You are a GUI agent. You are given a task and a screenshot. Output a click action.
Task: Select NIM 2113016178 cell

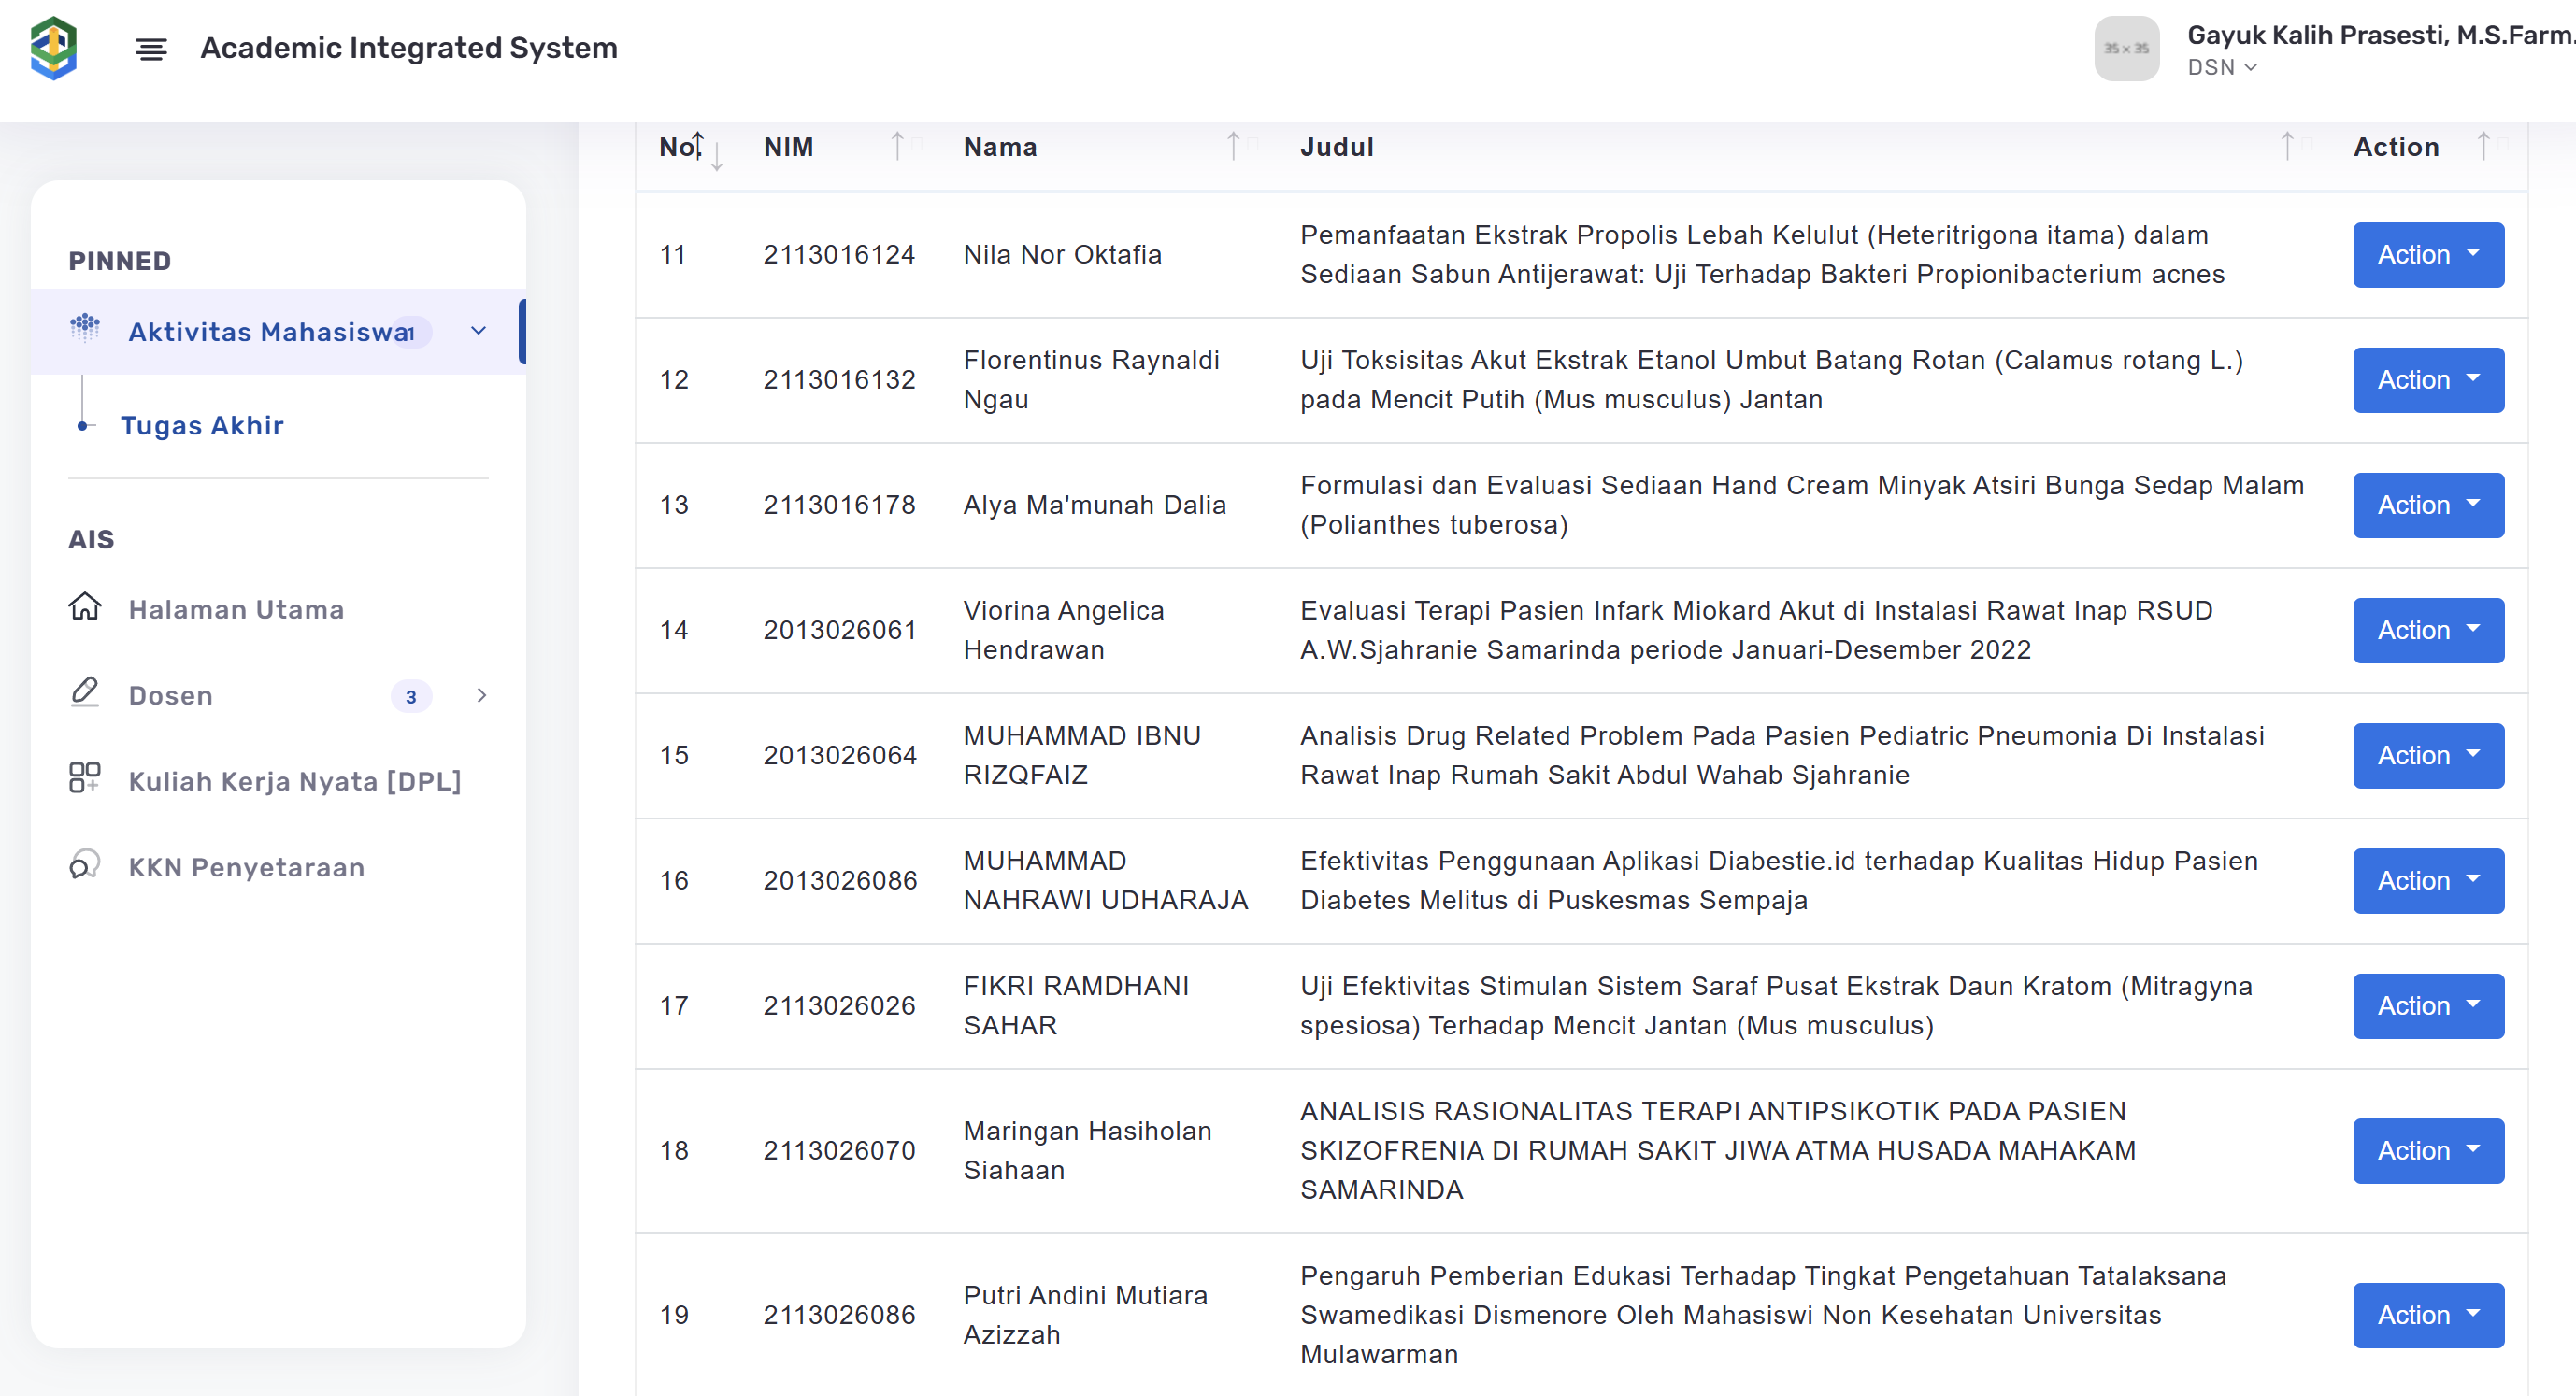pyautogui.click(x=839, y=505)
